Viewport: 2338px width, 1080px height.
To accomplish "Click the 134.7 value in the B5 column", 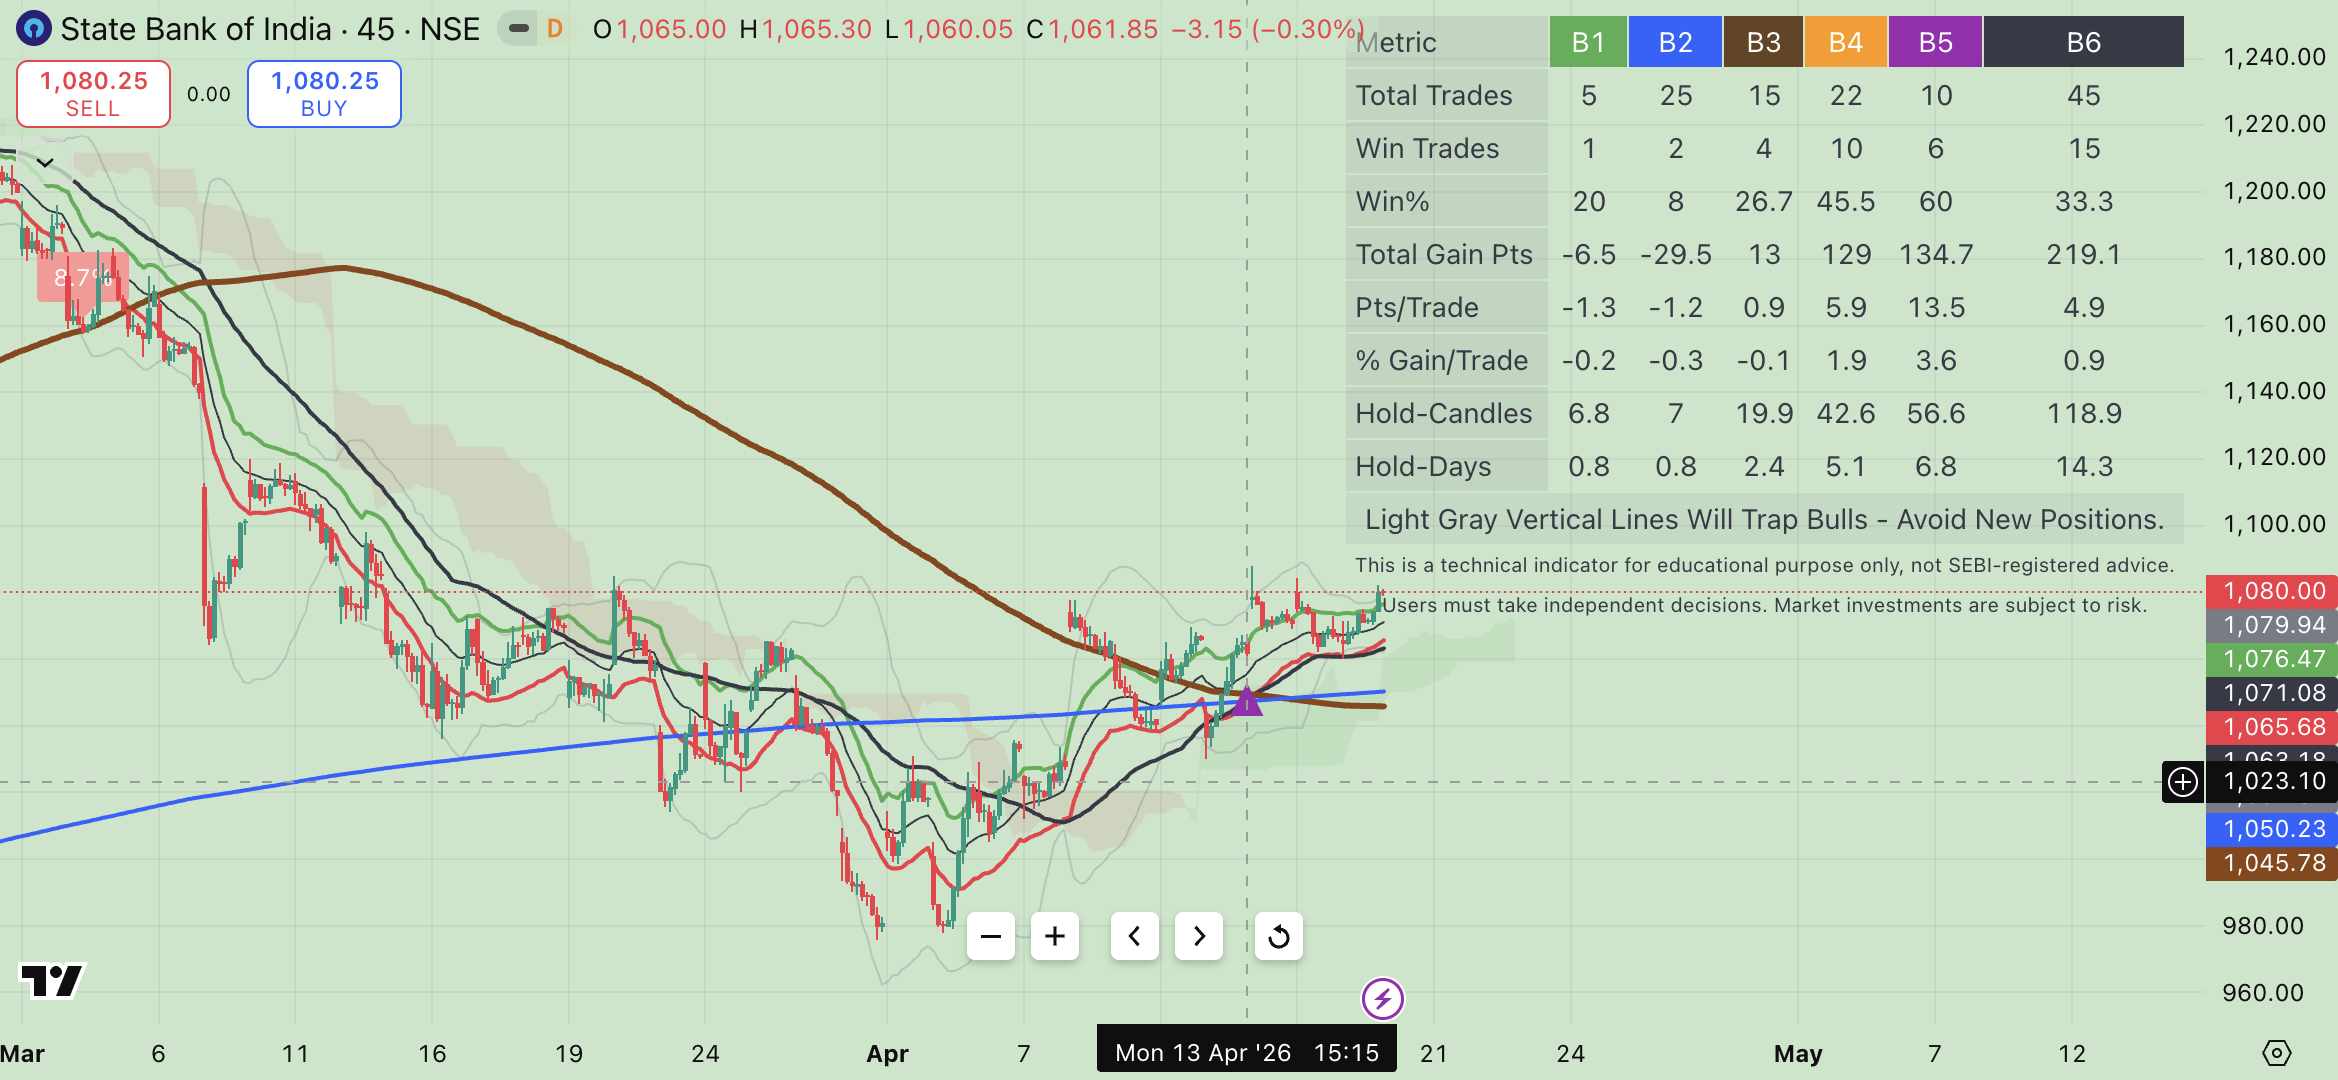I will [x=1936, y=254].
